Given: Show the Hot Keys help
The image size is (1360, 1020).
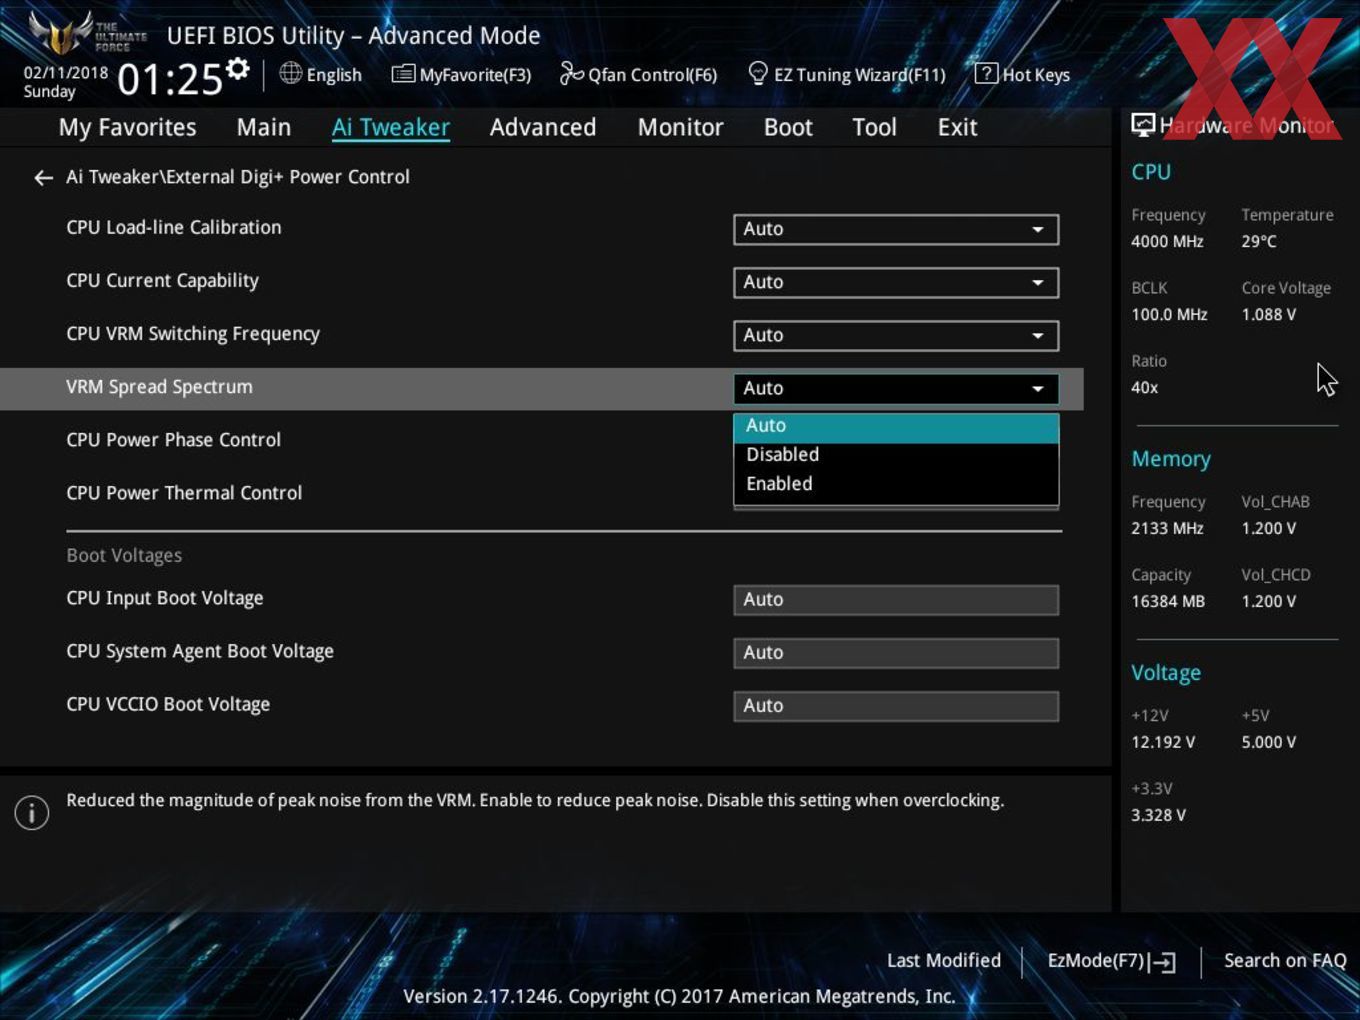Looking at the screenshot, I should click(x=1022, y=74).
